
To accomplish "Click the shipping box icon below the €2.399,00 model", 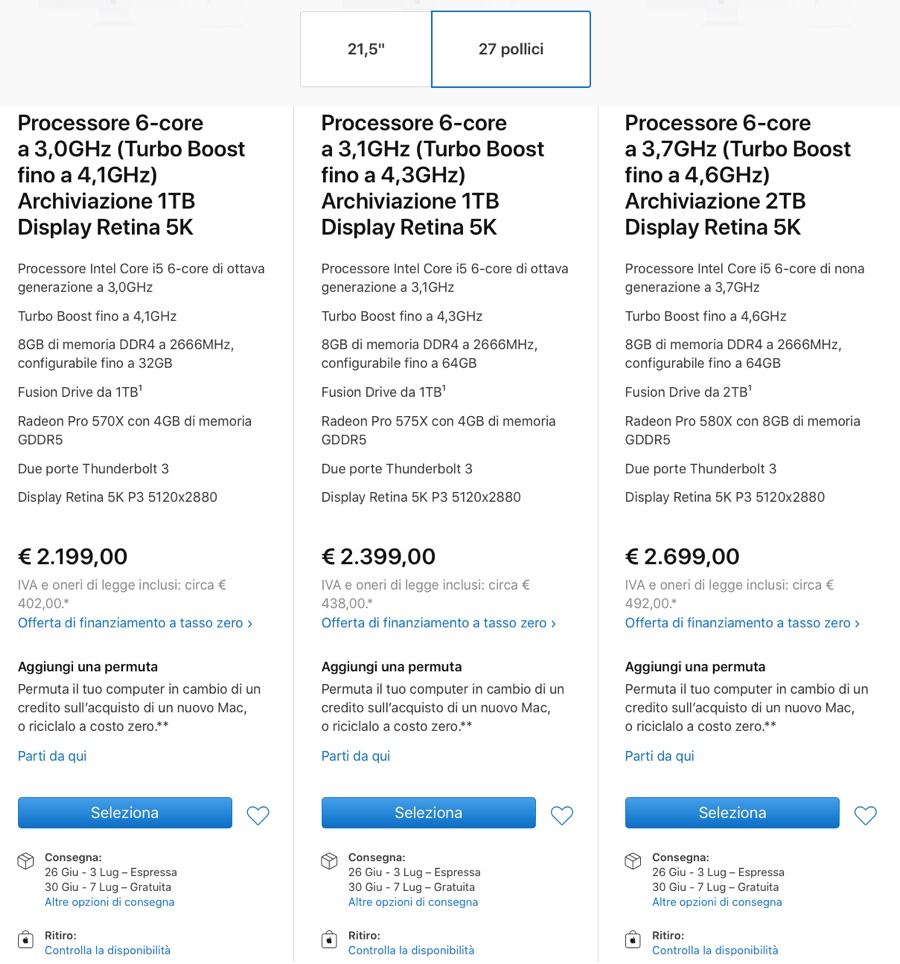I will click(330, 861).
